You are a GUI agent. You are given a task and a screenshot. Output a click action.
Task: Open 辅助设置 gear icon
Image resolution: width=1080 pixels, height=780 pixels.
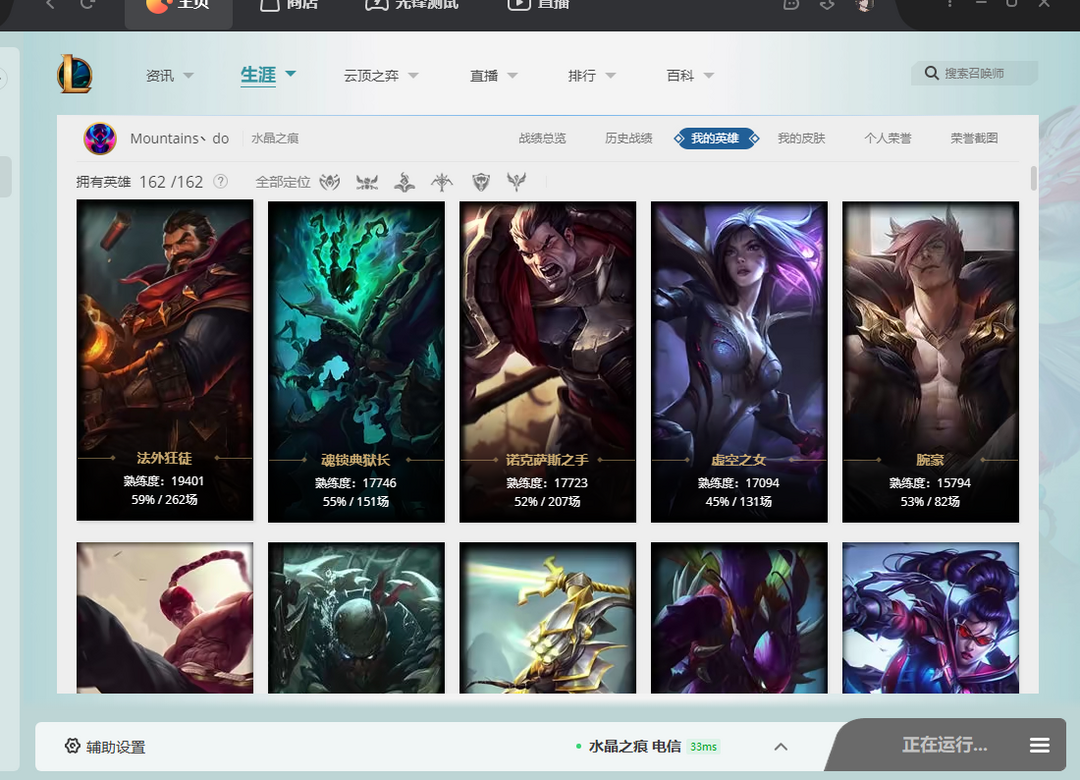coord(72,746)
